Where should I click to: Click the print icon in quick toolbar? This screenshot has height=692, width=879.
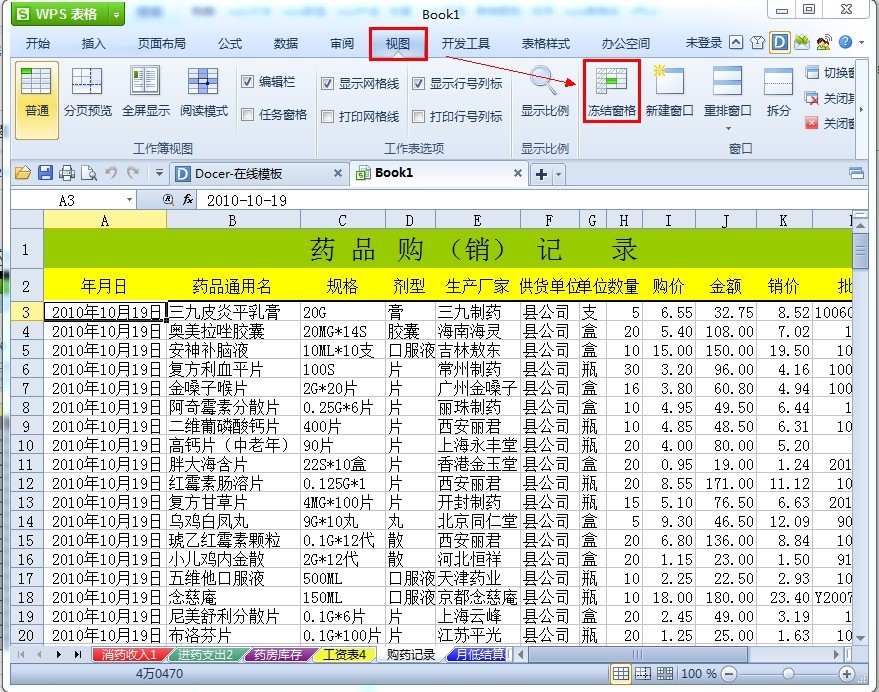click(x=67, y=173)
